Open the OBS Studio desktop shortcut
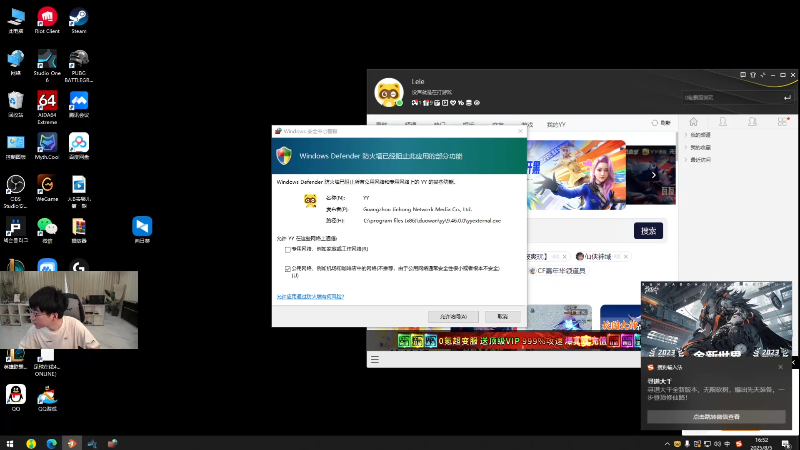800x450 pixels. point(15,191)
